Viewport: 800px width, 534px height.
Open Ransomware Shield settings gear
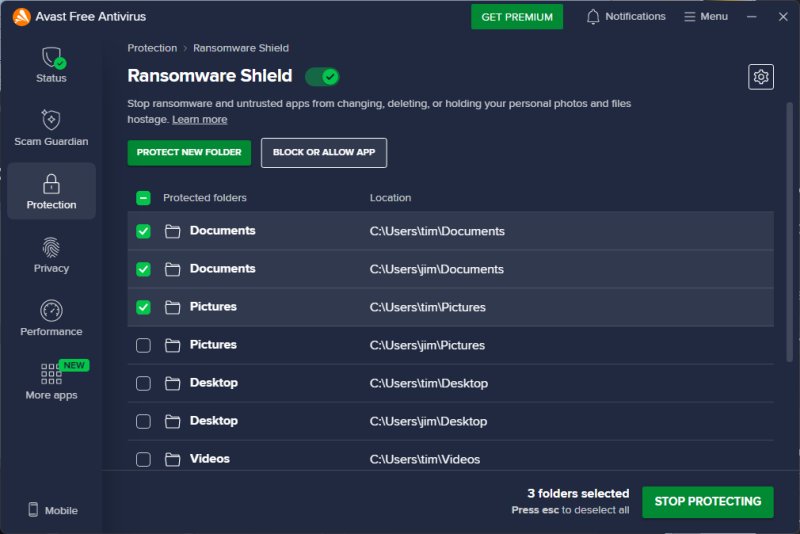[x=761, y=77]
